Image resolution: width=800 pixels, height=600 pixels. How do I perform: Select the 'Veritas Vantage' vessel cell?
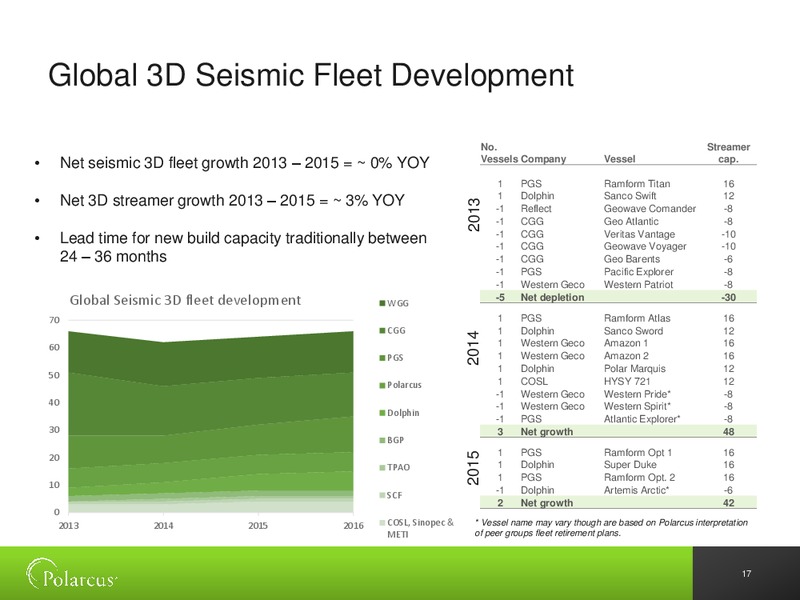[639, 234]
